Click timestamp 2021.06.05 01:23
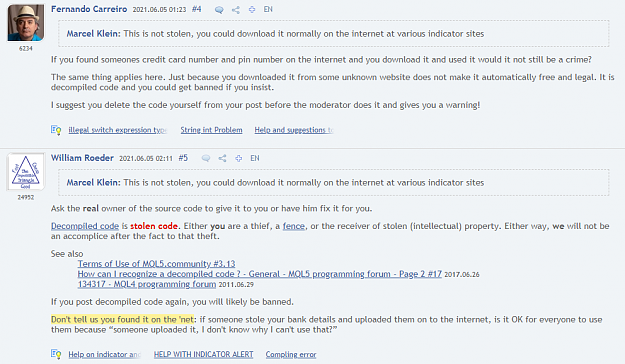 [x=159, y=10]
